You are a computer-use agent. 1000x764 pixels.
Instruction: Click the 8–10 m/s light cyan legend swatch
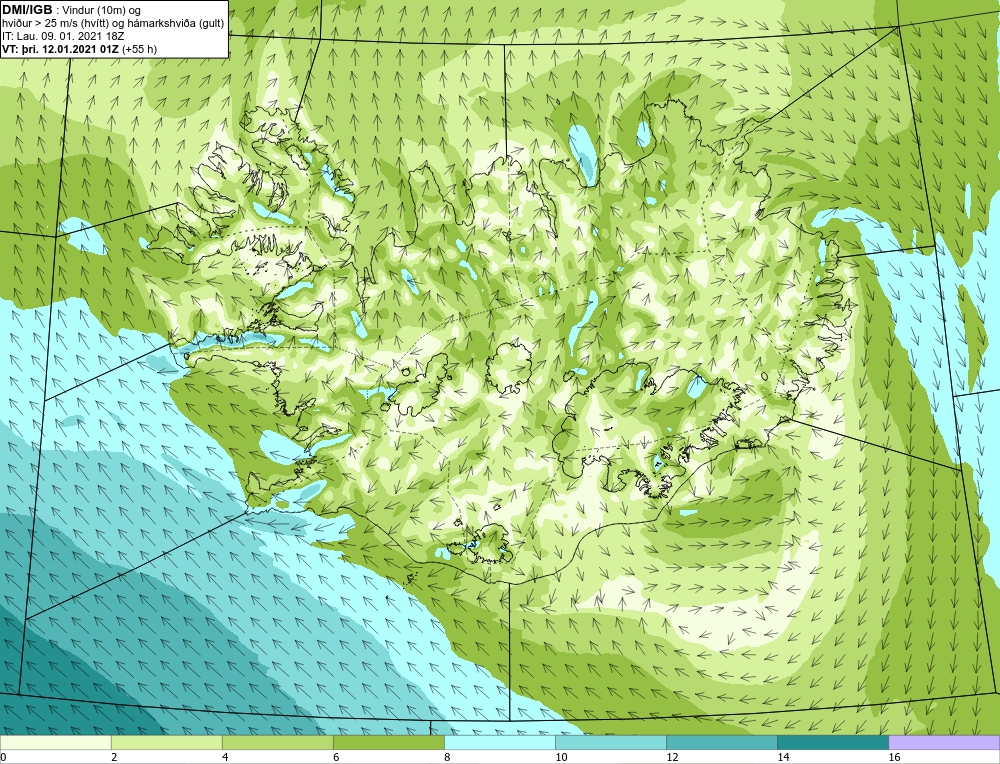click(x=500, y=742)
